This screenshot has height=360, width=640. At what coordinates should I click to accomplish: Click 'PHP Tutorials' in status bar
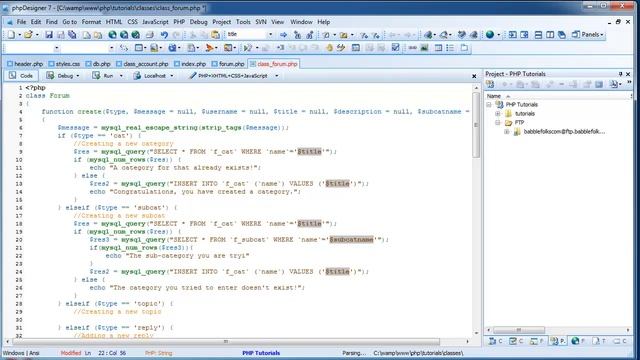[261, 353]
